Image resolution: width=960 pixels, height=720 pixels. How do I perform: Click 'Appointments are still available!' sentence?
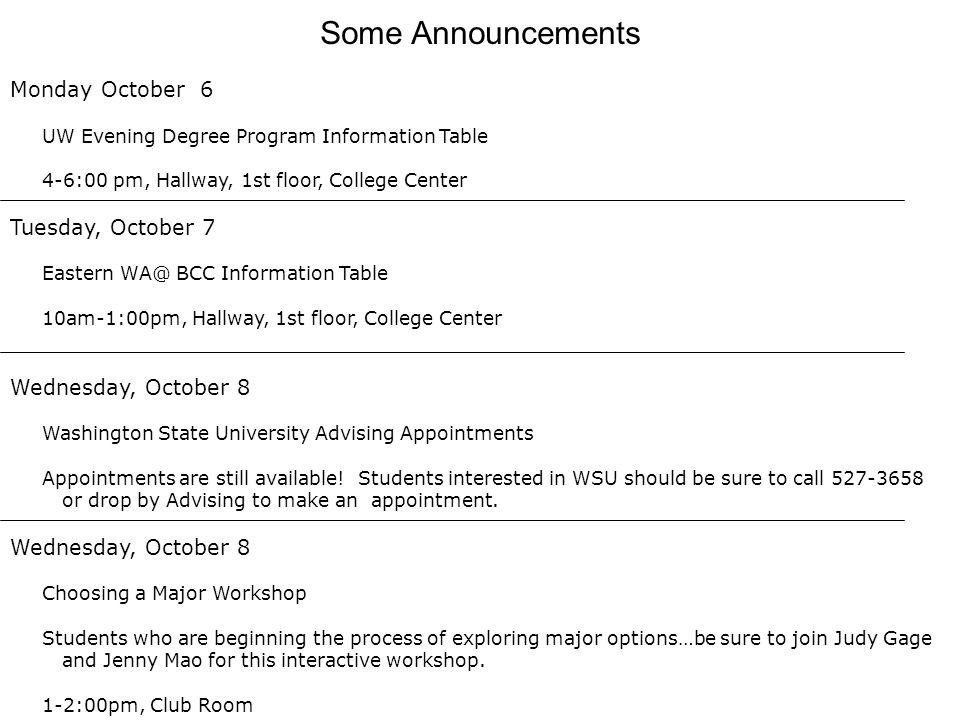pyautogui.click(x=193, y=478)
